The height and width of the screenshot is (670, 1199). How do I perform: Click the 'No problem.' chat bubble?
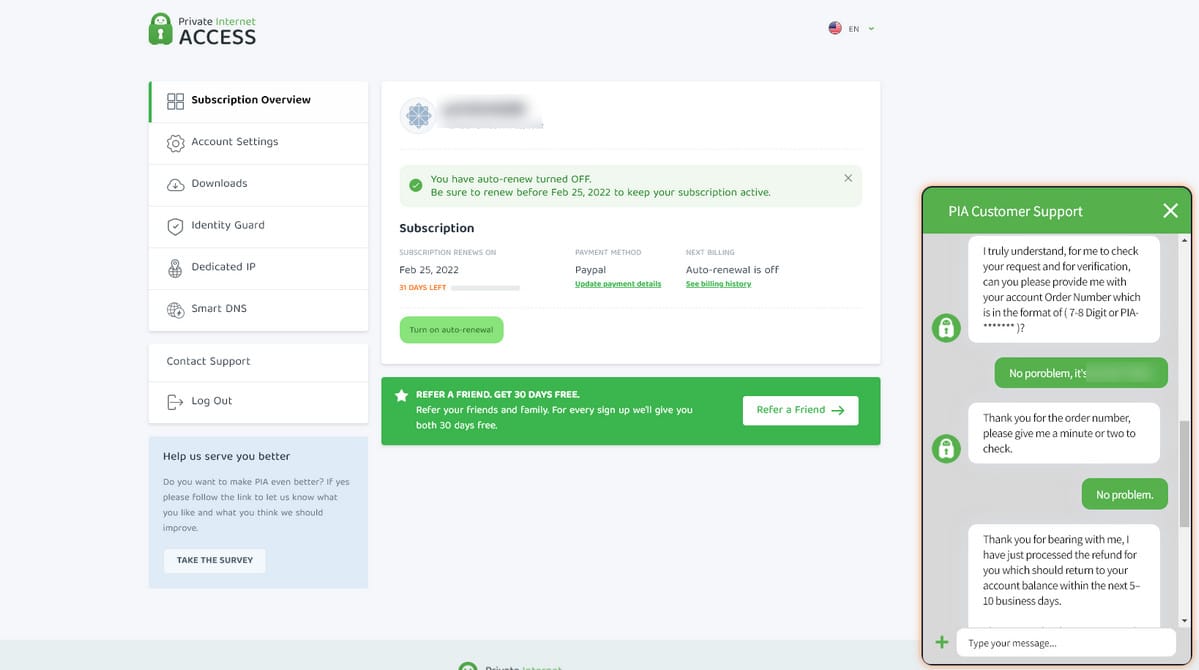[x=1124, y=495]
